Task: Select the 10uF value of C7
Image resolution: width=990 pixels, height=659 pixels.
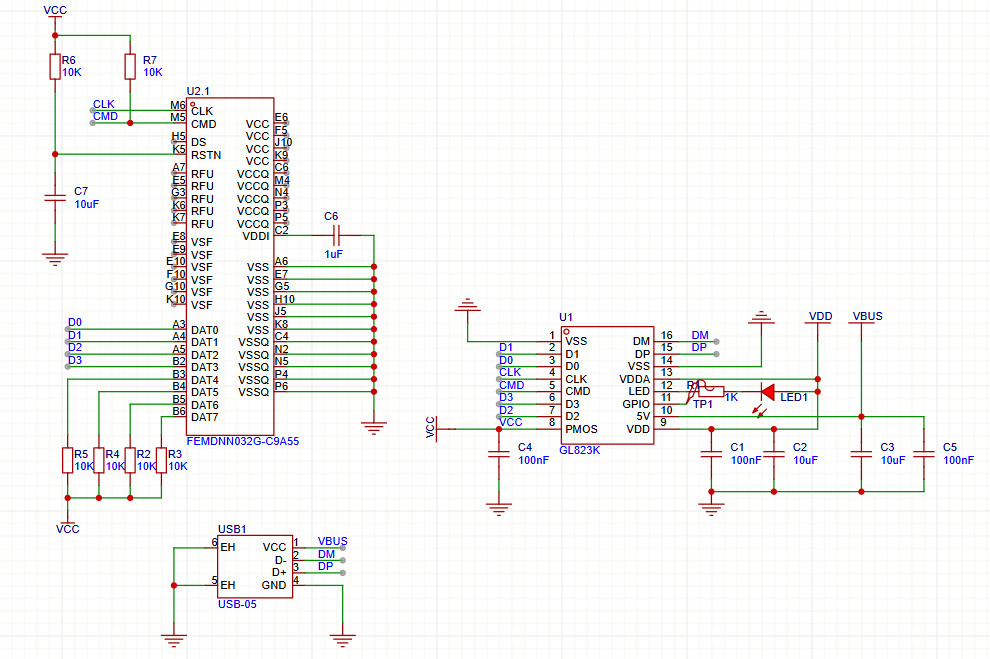Action: (x=86, y=204)
